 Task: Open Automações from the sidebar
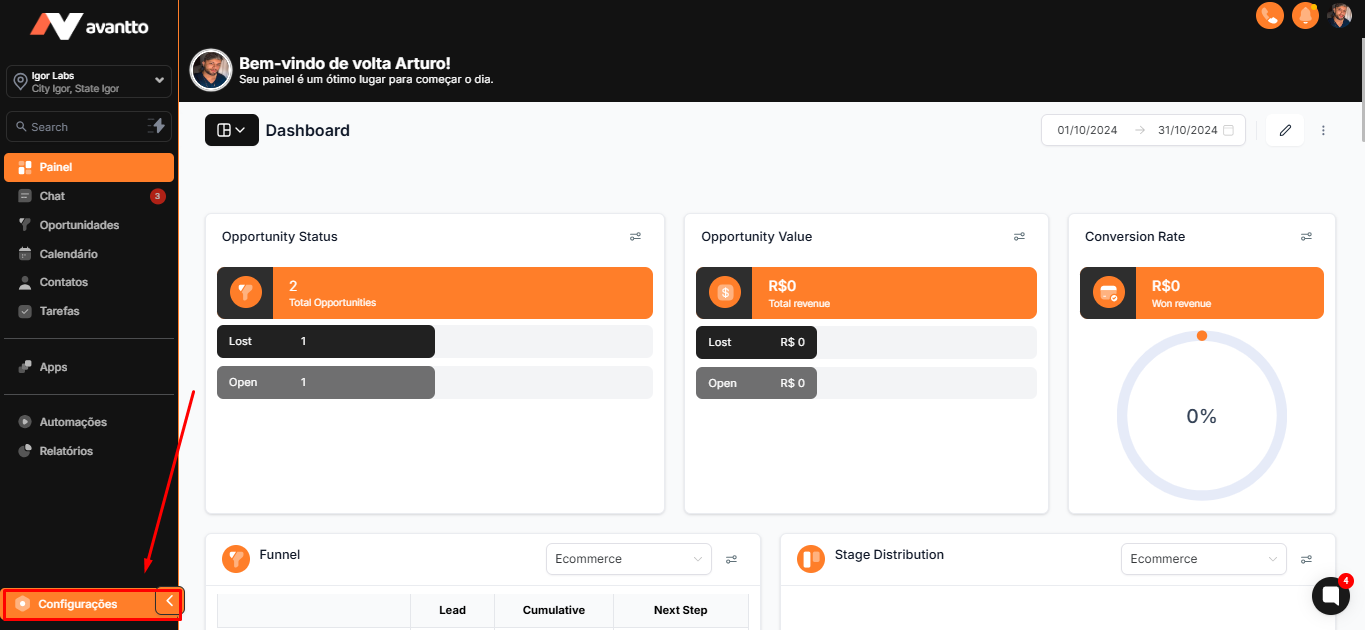tap(73, 422)
